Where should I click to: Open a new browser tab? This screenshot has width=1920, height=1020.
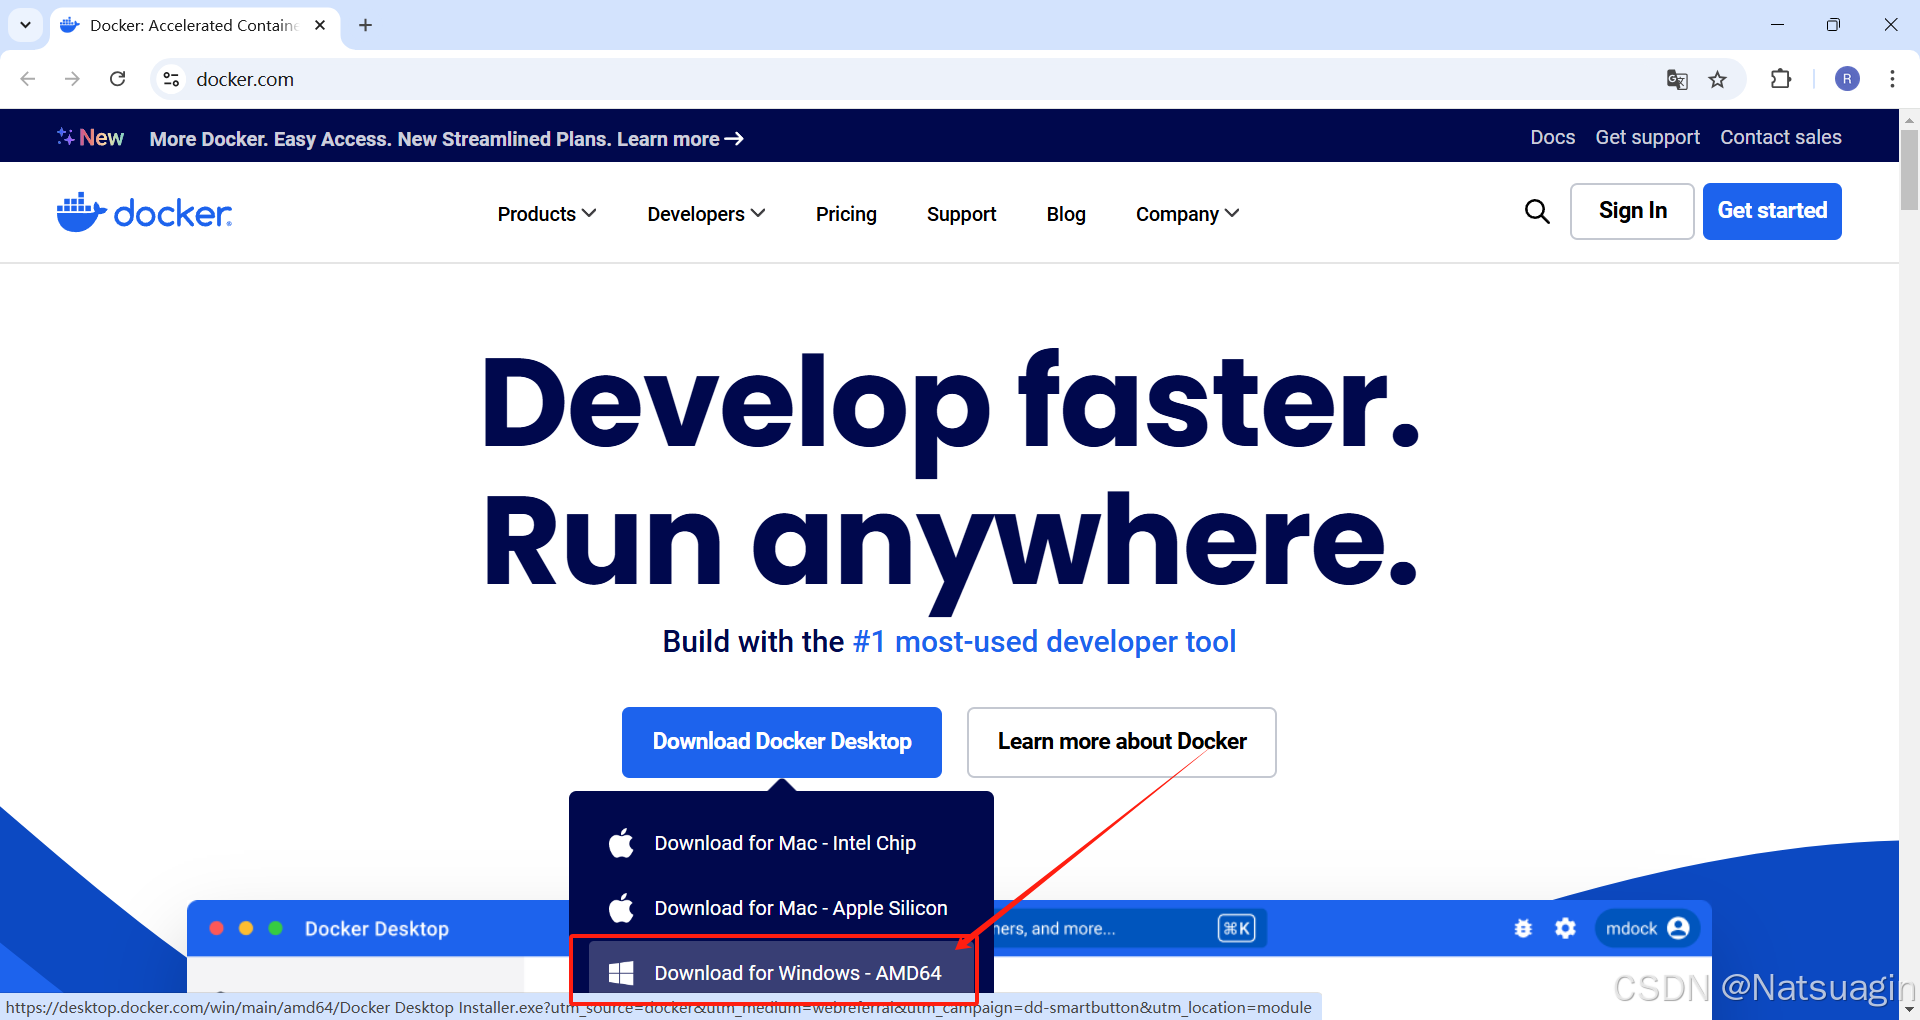(x=365, y=25)
